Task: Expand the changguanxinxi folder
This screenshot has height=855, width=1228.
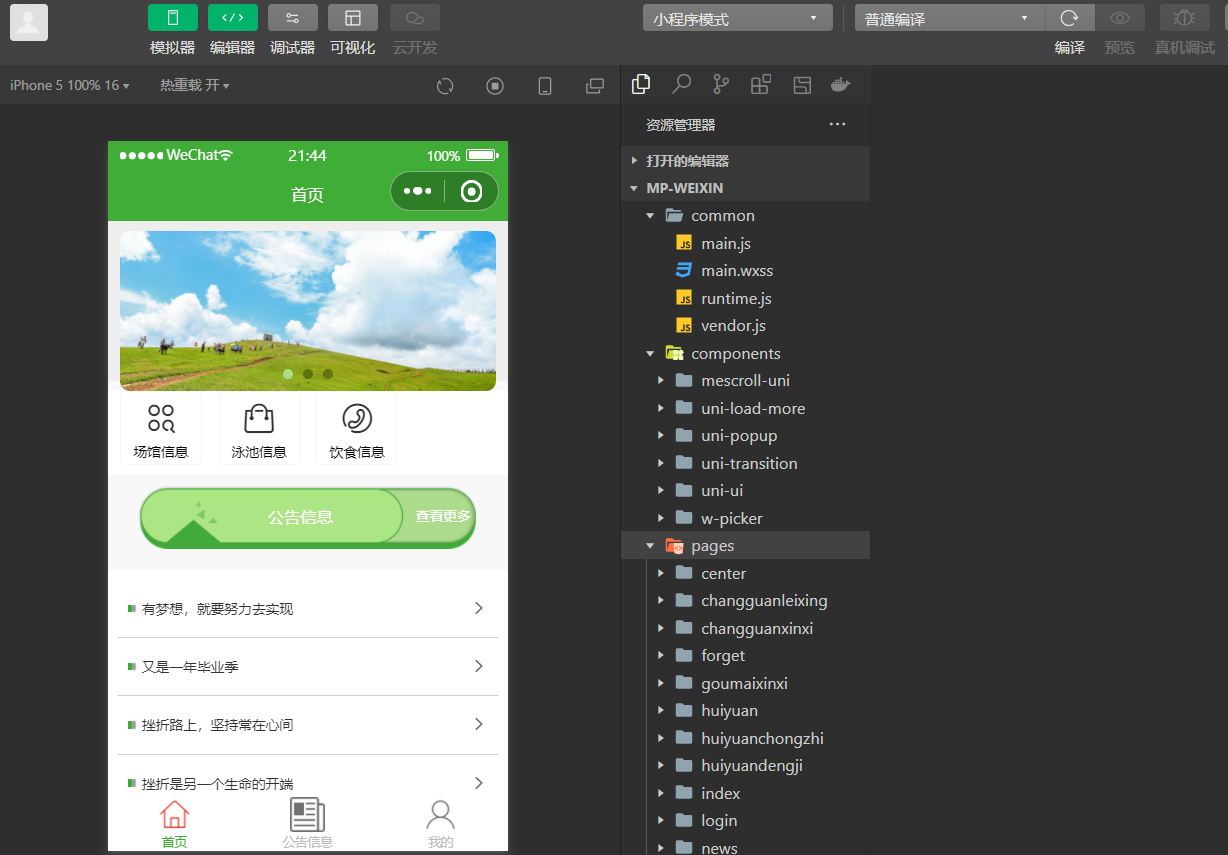Action: point(745,628)
